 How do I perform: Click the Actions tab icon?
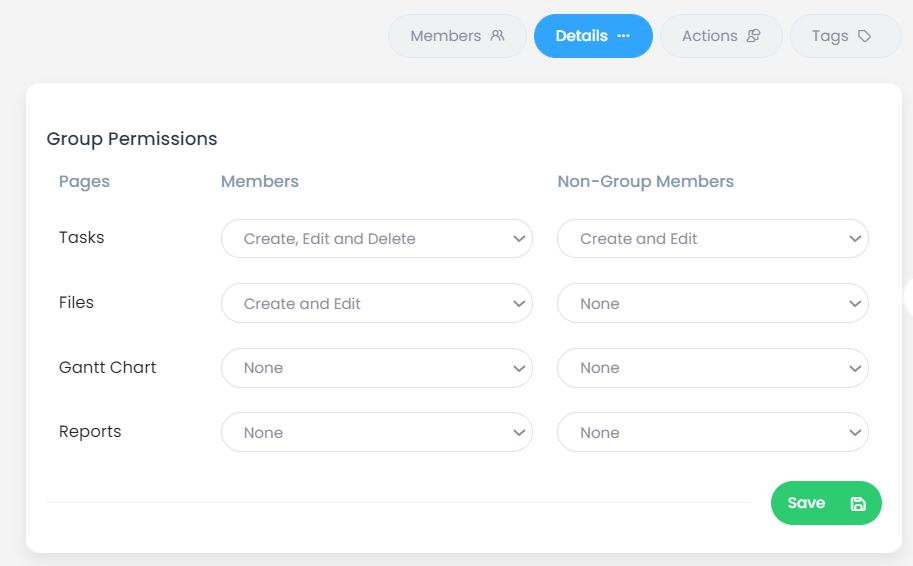(753, 36)
